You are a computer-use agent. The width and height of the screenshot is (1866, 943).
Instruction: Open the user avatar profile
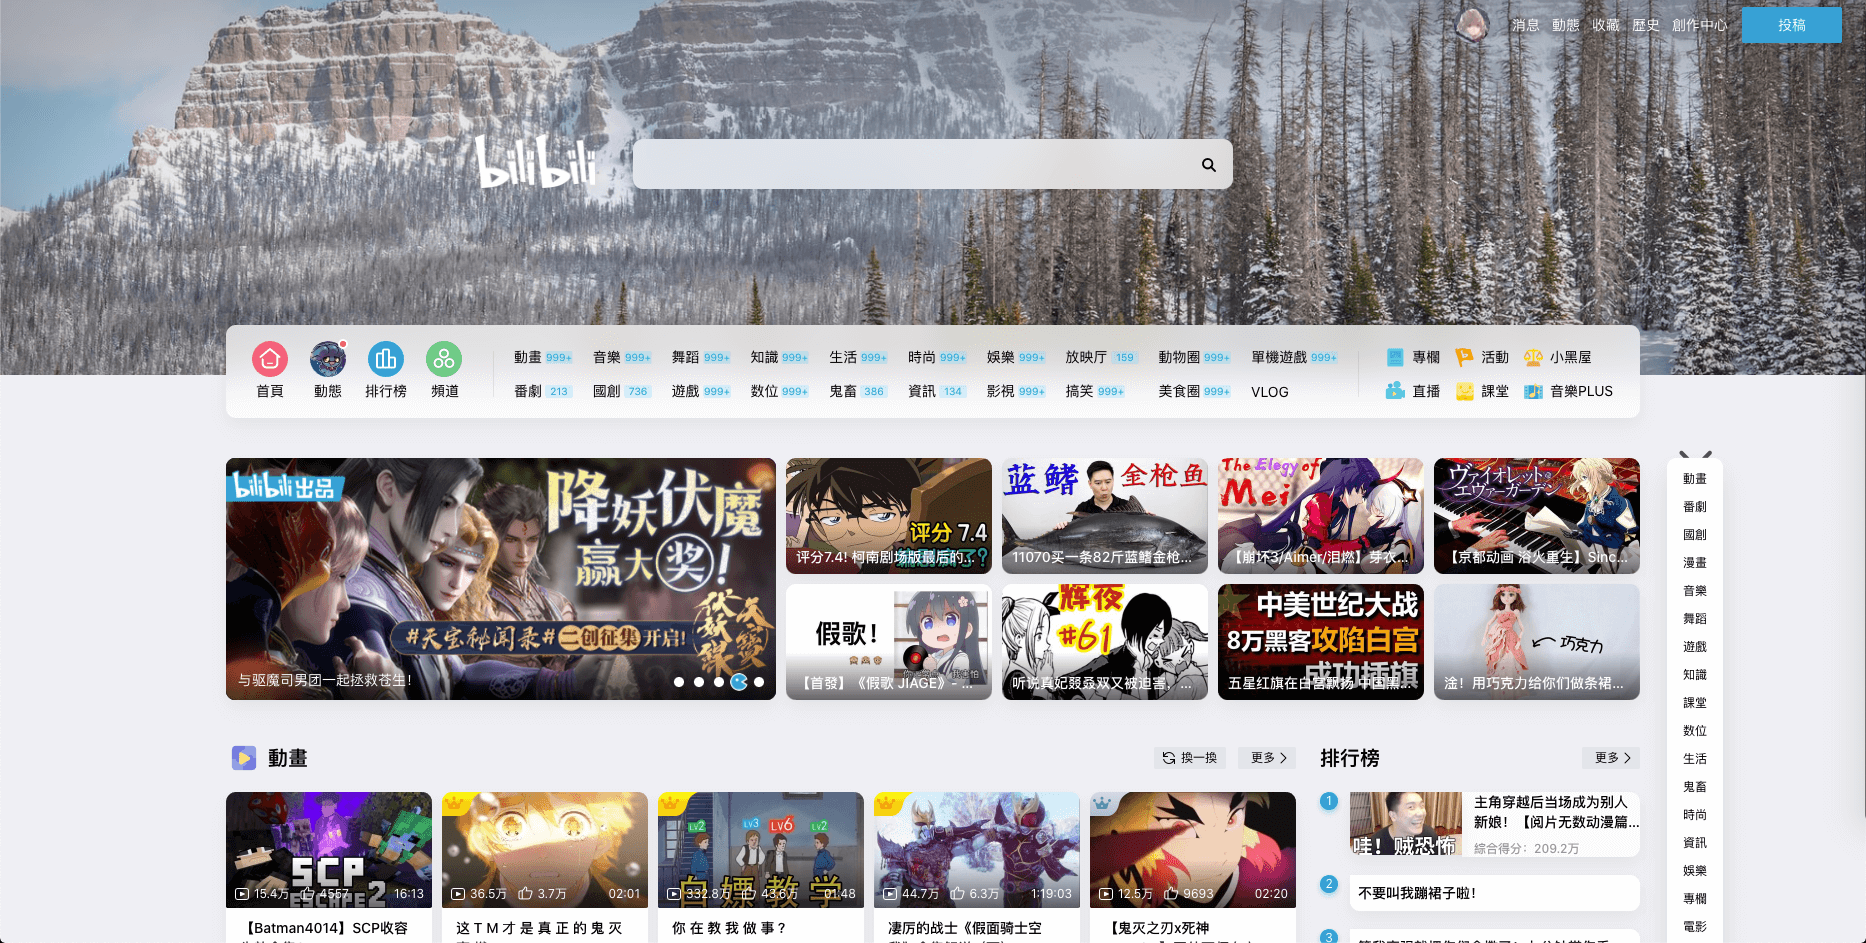coord(1472,24)
